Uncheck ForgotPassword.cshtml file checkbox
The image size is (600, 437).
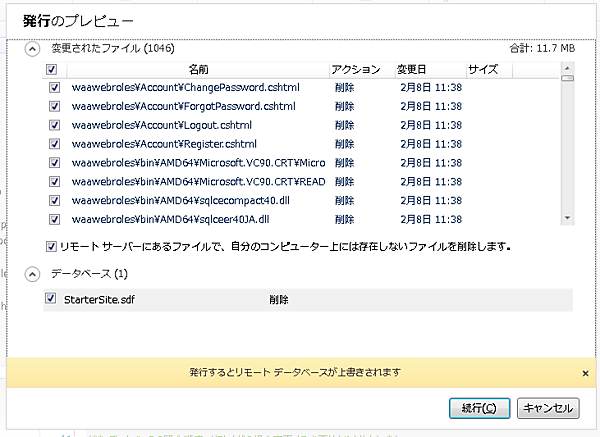55,107
